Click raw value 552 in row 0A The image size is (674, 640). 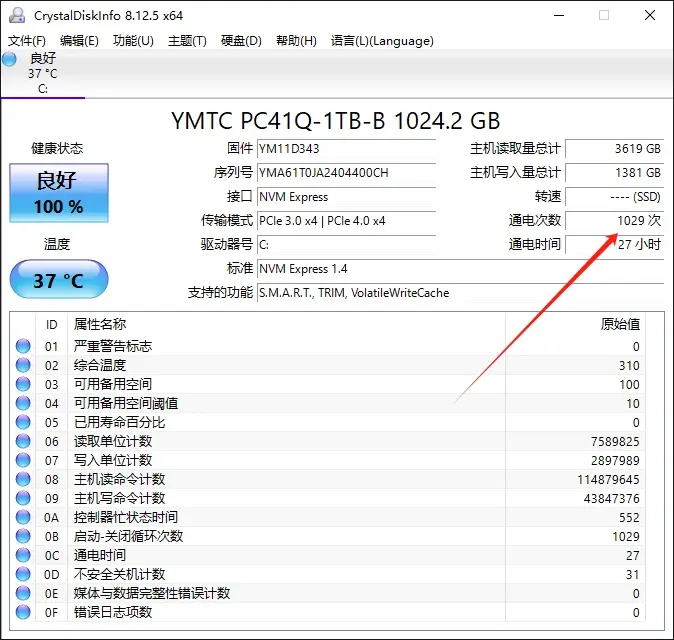click(629, 518)
